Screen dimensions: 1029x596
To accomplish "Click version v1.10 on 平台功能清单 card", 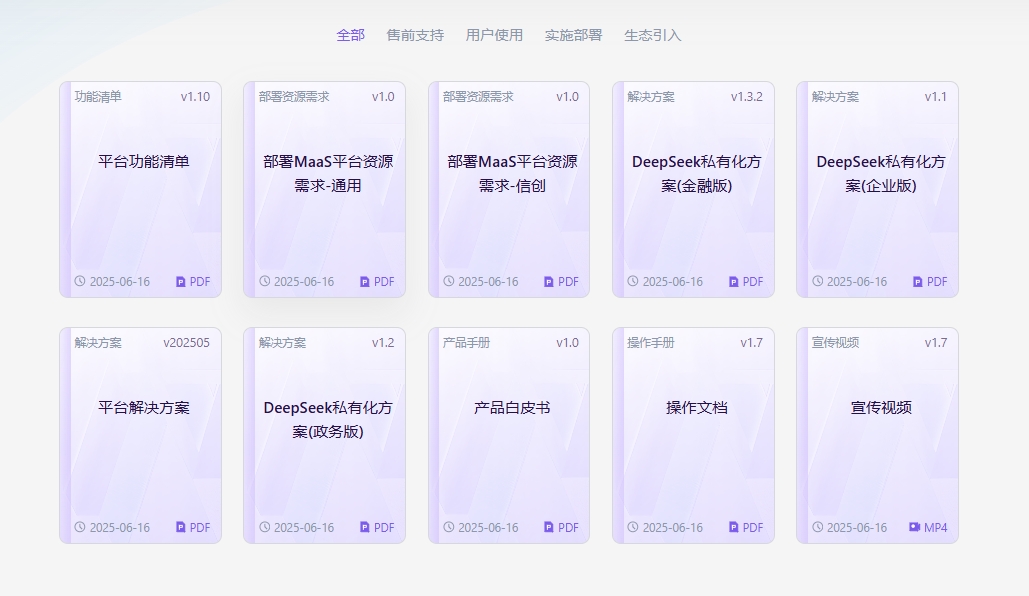I will point(195,96).
